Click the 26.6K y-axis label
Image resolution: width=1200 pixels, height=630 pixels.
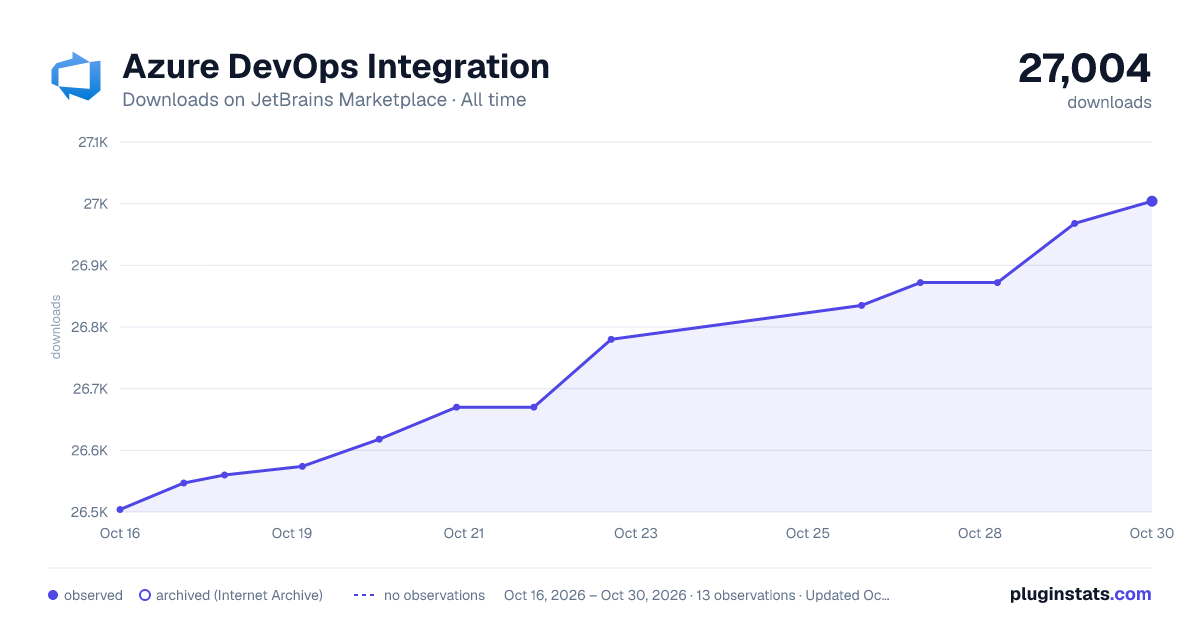89,451
